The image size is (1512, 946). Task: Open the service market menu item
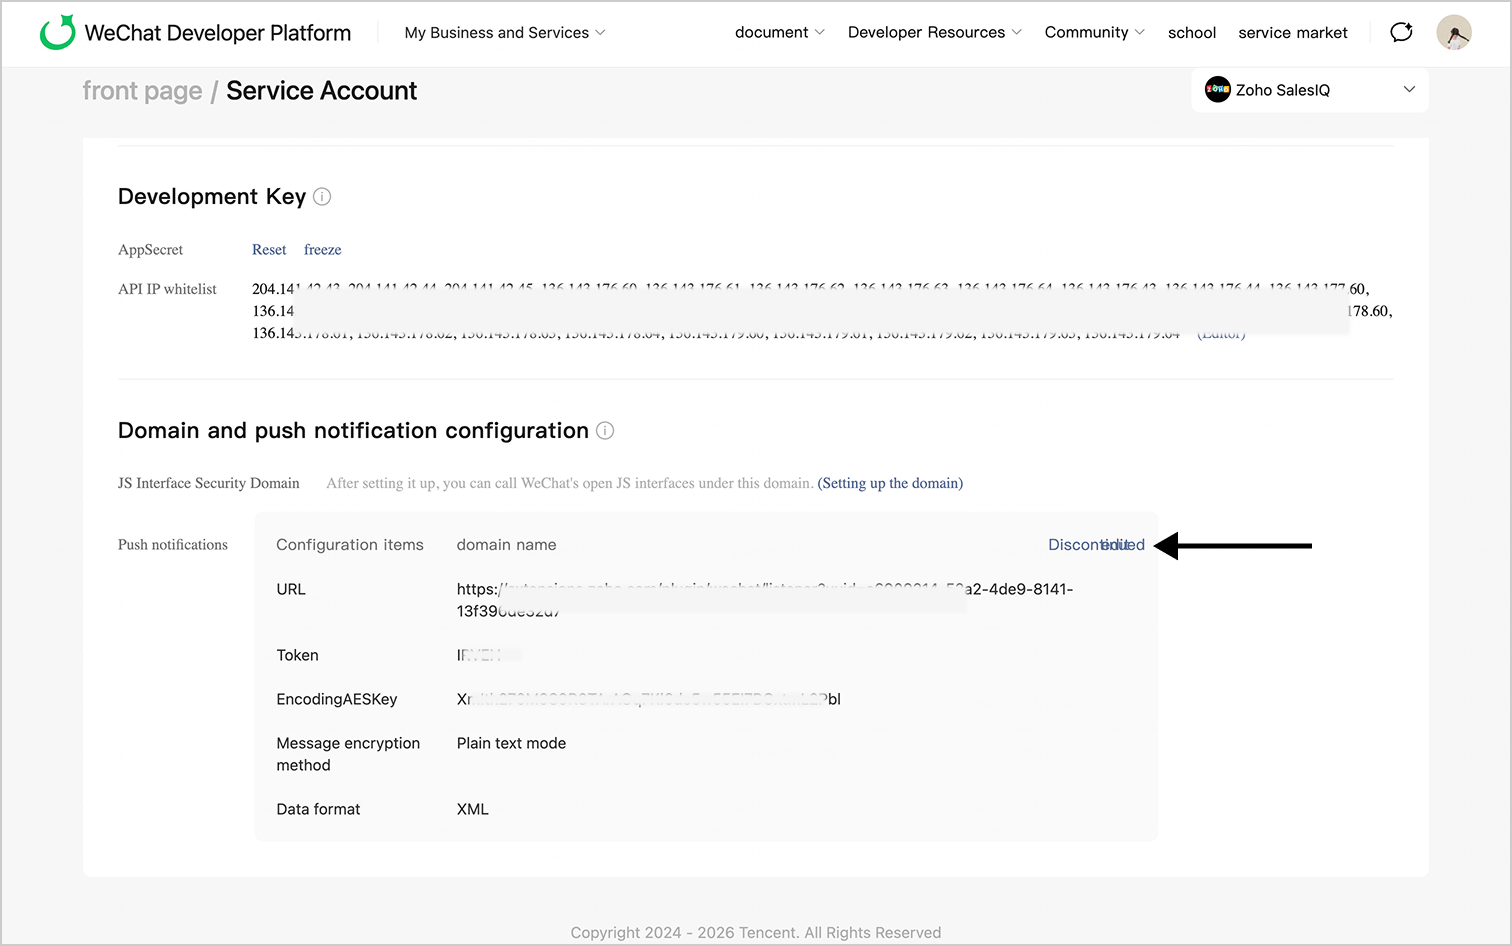click(x=1292, y=33)
